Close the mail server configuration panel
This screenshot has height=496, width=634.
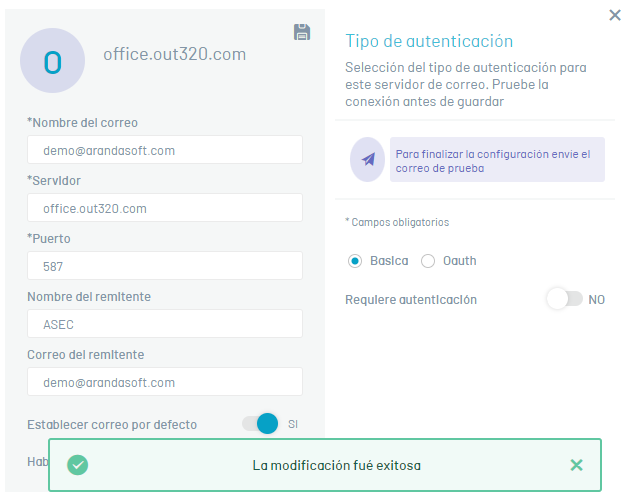click(x=615, y=15)
